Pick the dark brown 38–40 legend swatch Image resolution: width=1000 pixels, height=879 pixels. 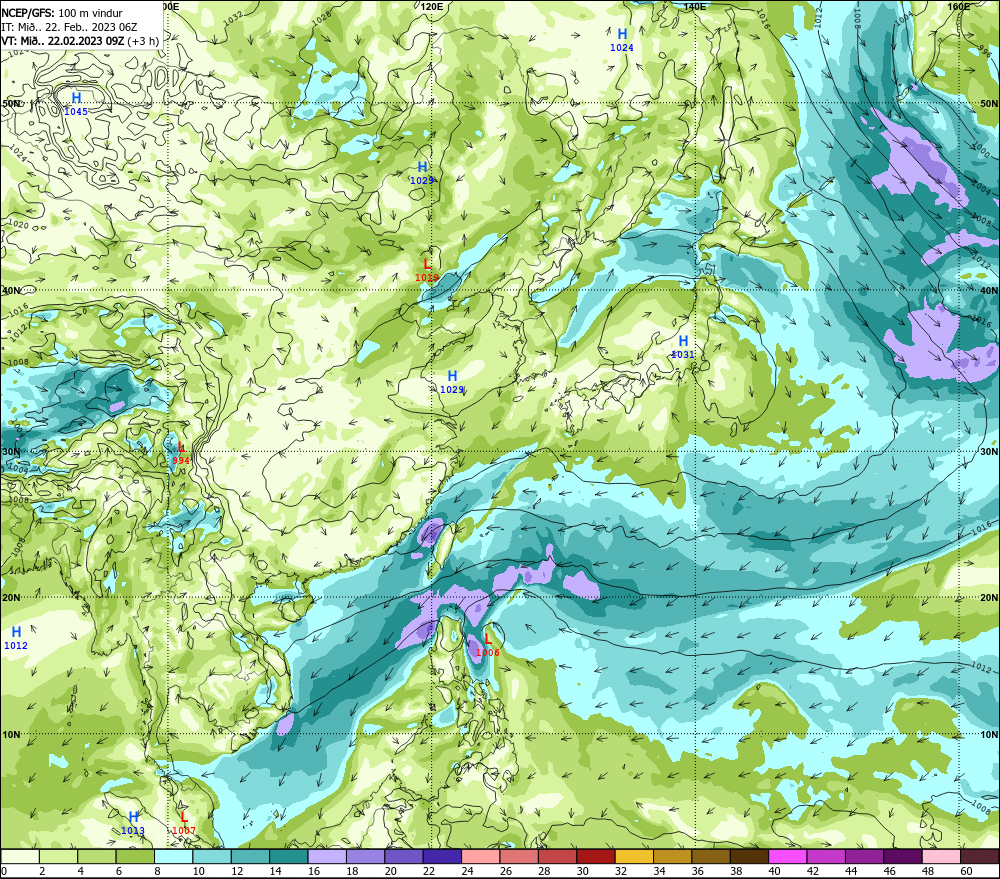(x=749, y=856)
